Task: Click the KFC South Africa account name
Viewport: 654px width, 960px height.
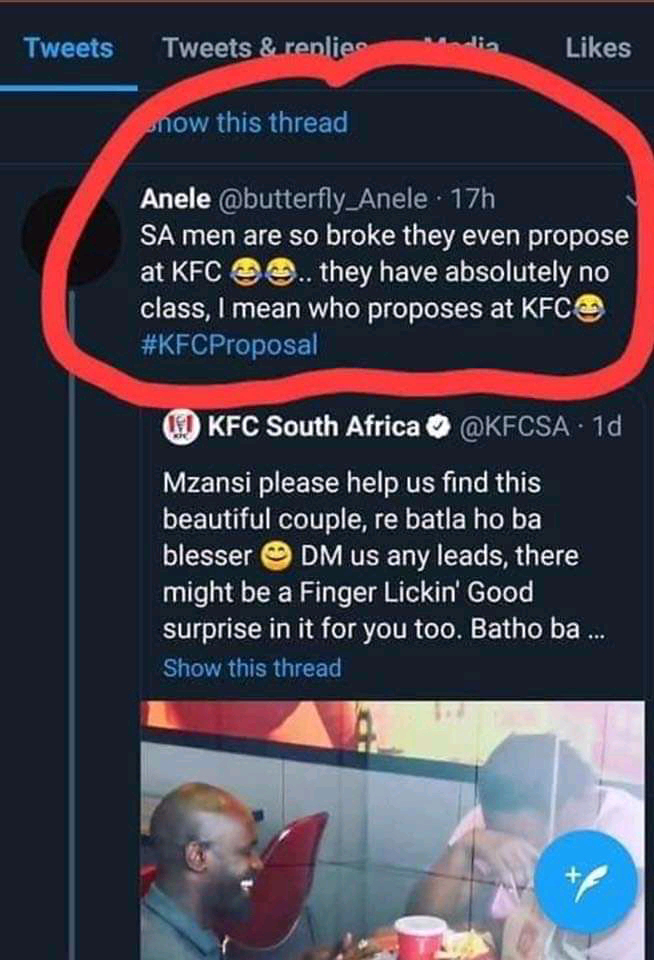Action: click(x=314, y=427)
